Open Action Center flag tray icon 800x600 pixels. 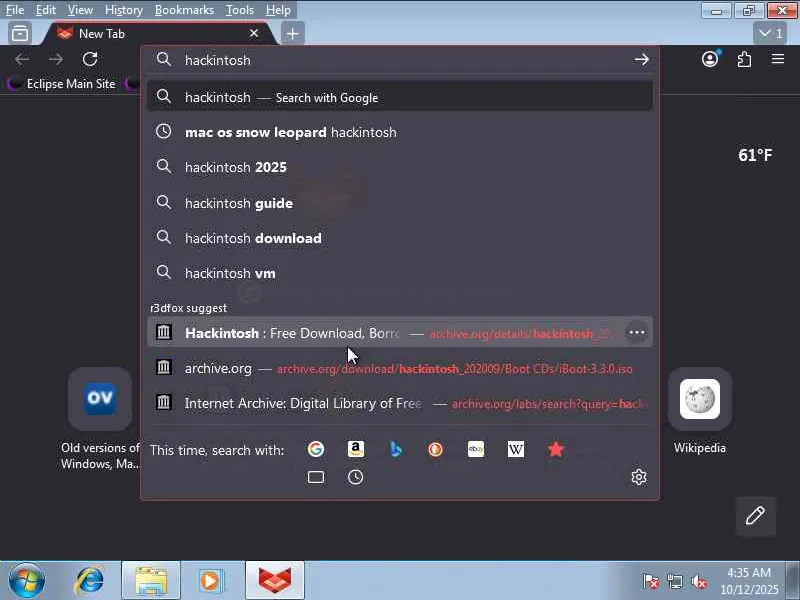click(651, 581)
